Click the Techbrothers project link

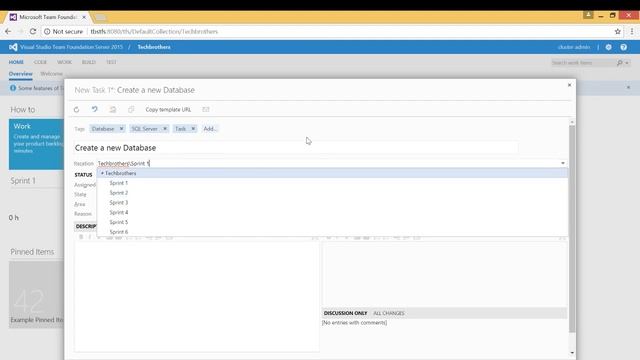click(154, 47)
